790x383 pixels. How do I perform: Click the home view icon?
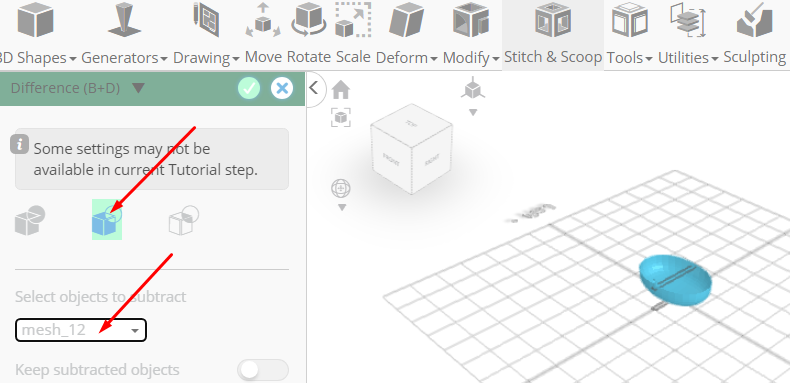tap(341, 90)
